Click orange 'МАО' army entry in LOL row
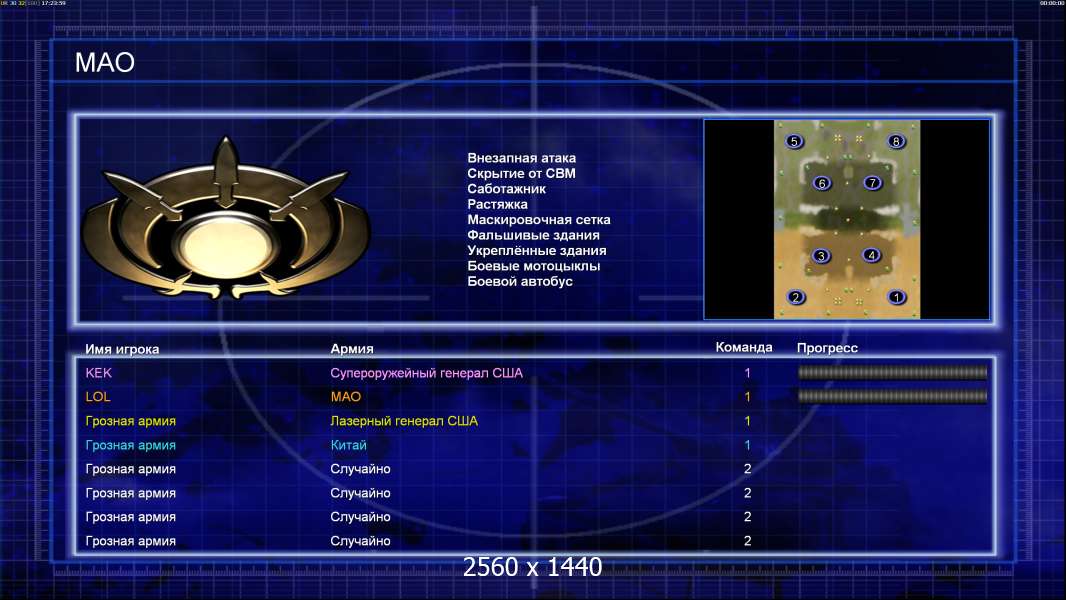This screenshot has height=600, width=1066. pyautogui.click(x=345, y=397)
